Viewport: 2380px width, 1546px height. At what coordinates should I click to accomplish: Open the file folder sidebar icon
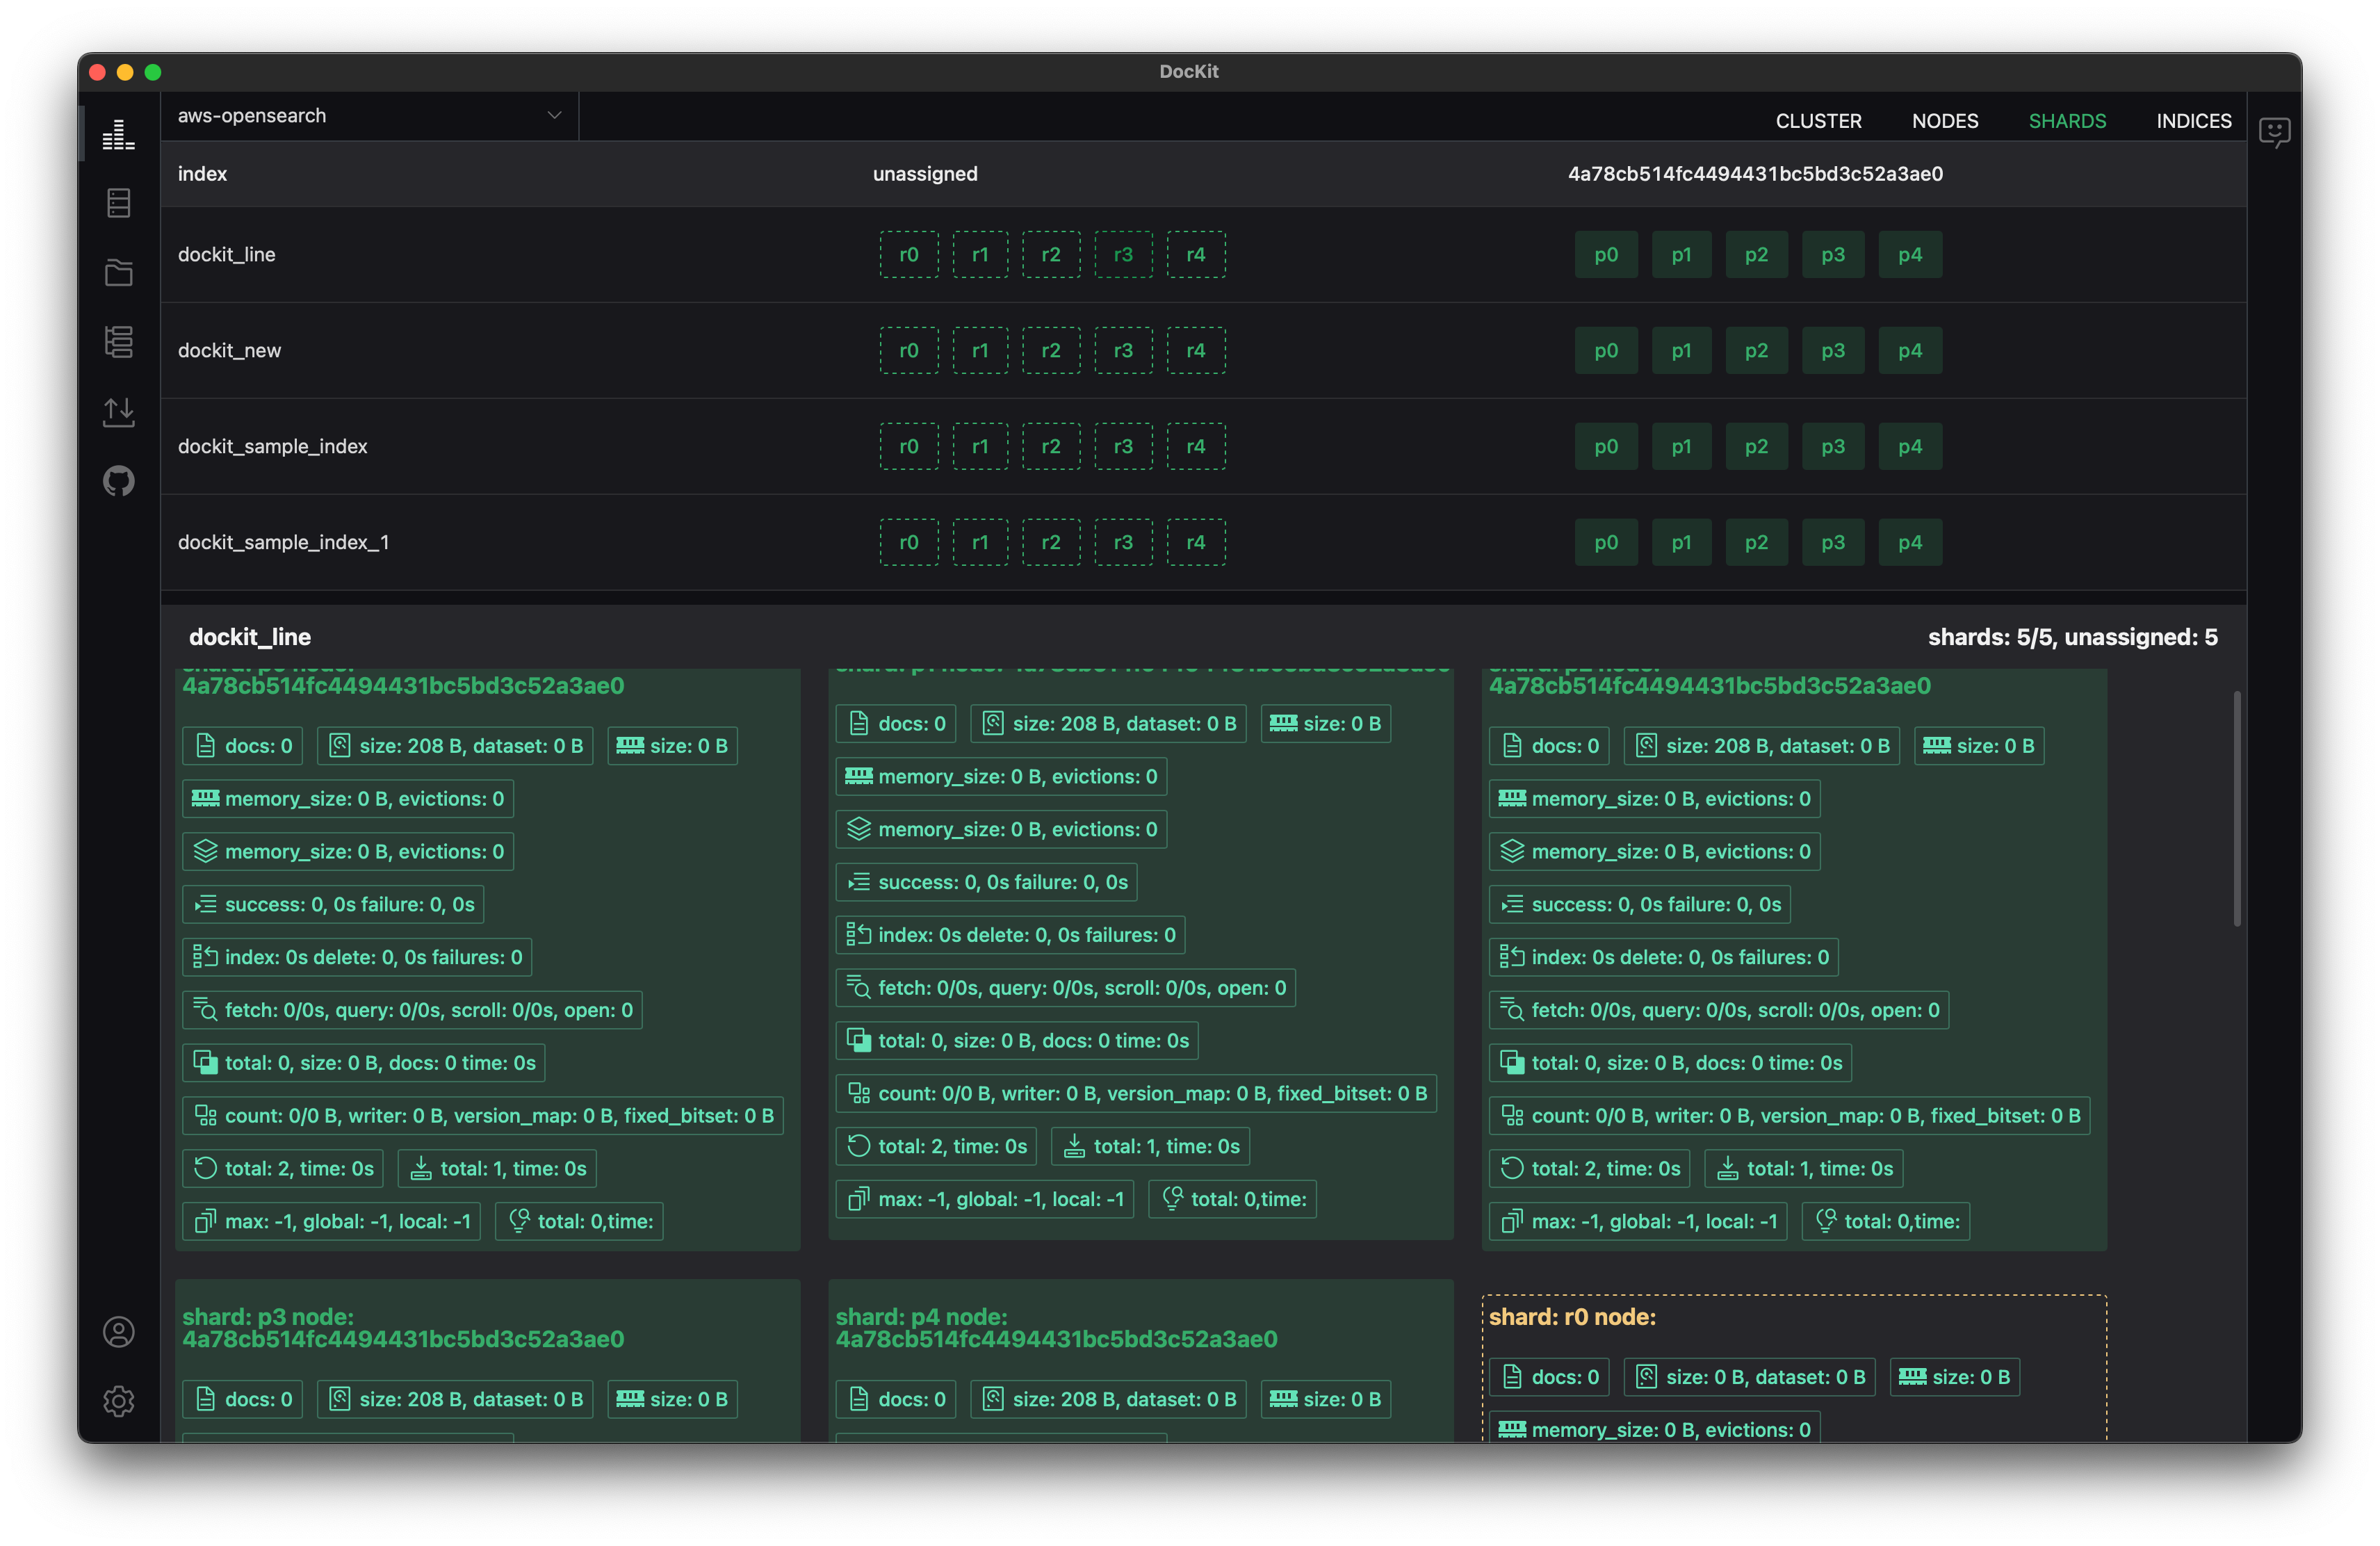(118, 272)
